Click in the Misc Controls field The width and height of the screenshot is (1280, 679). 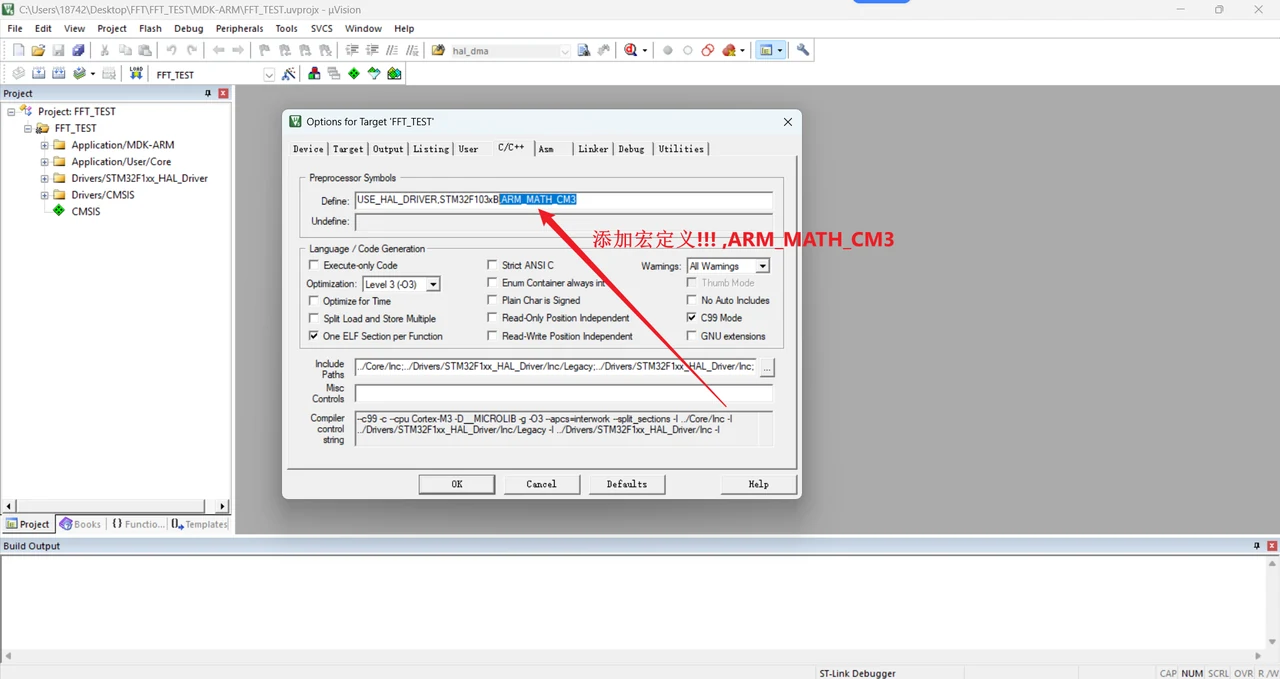564,394
